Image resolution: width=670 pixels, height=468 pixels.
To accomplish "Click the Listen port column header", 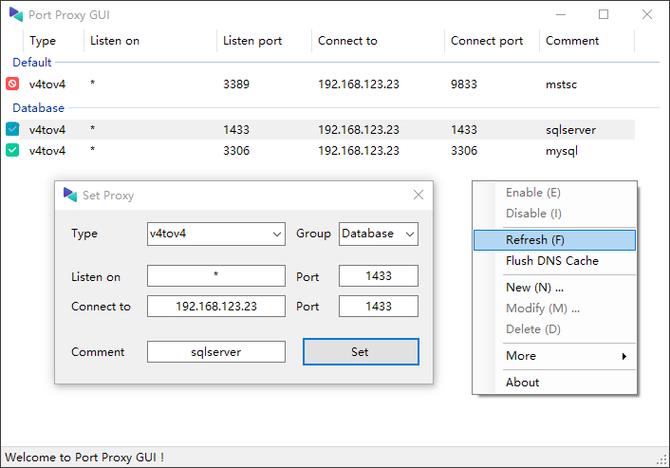I will pos(253,41).
